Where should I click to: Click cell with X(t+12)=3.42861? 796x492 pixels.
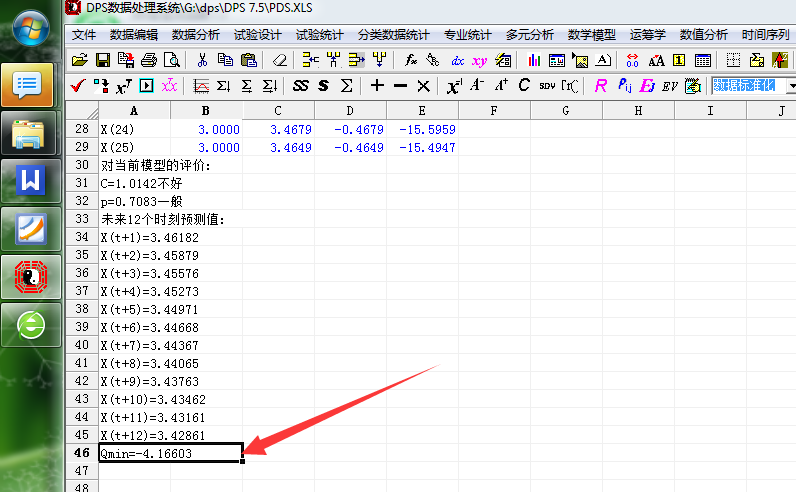pos(152,435)
